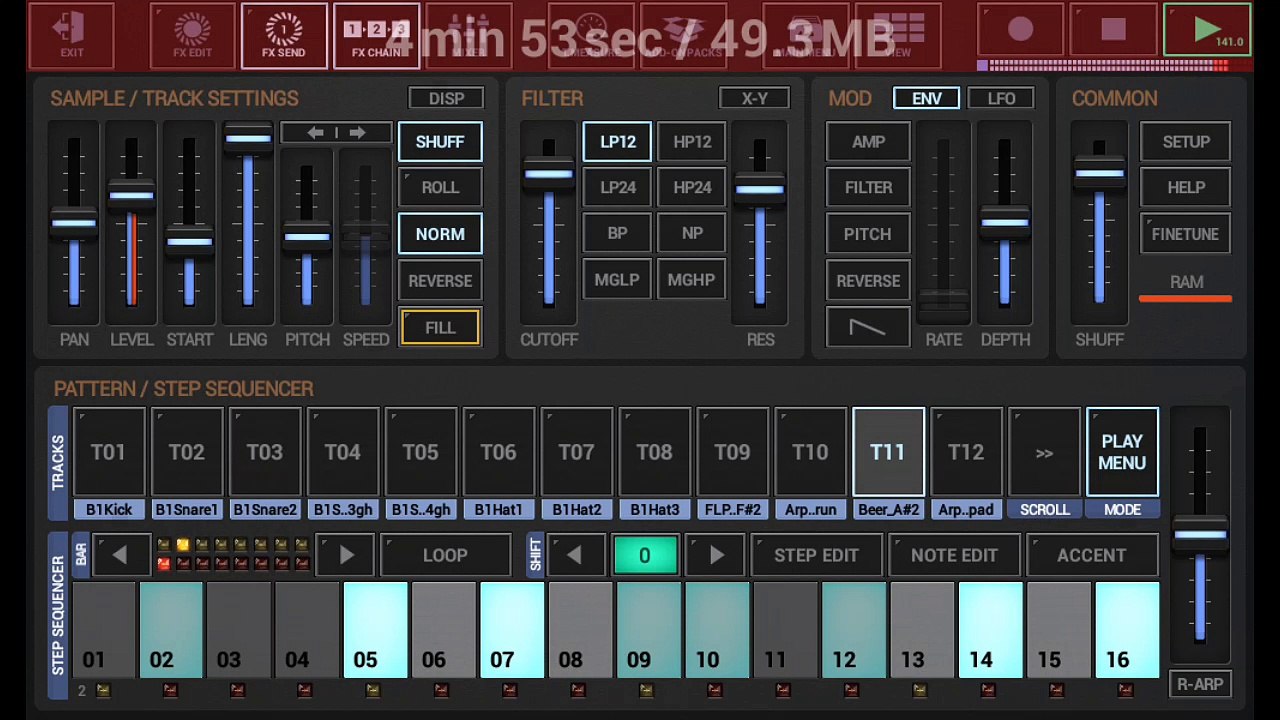The height and width of the screenshot is (720, 1280).
Task: Open STEP EDIT mode
Action: (816, 555)
